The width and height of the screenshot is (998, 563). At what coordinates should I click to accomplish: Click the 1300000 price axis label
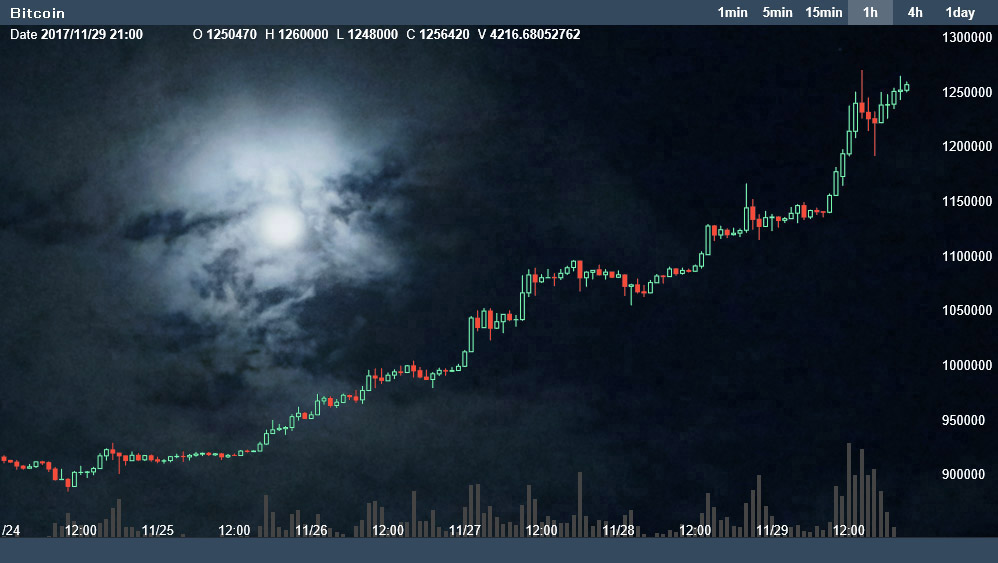coord(967,38)
